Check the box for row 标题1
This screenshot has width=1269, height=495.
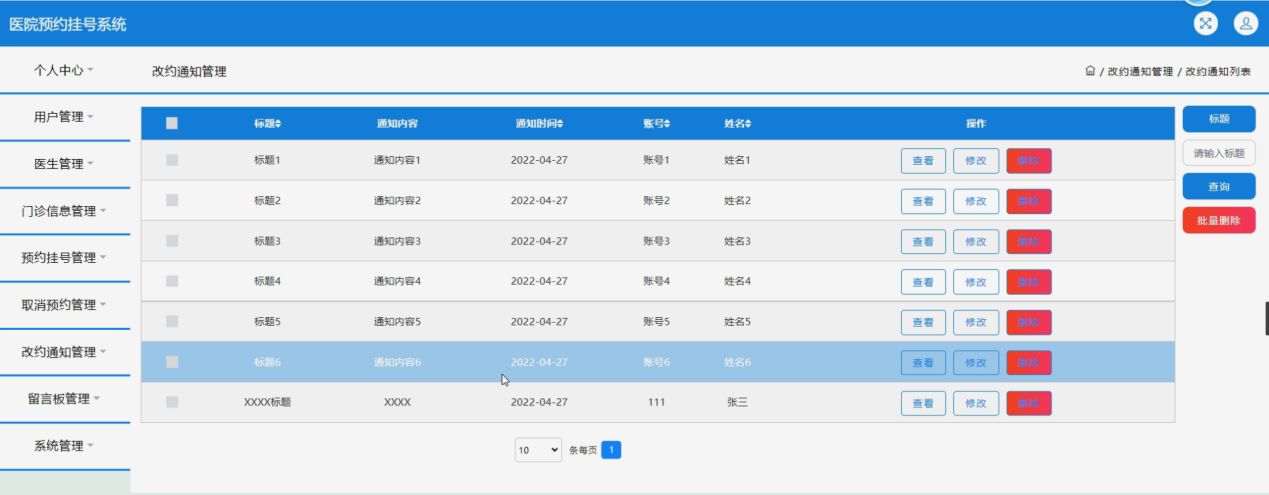tap(172, 160)
